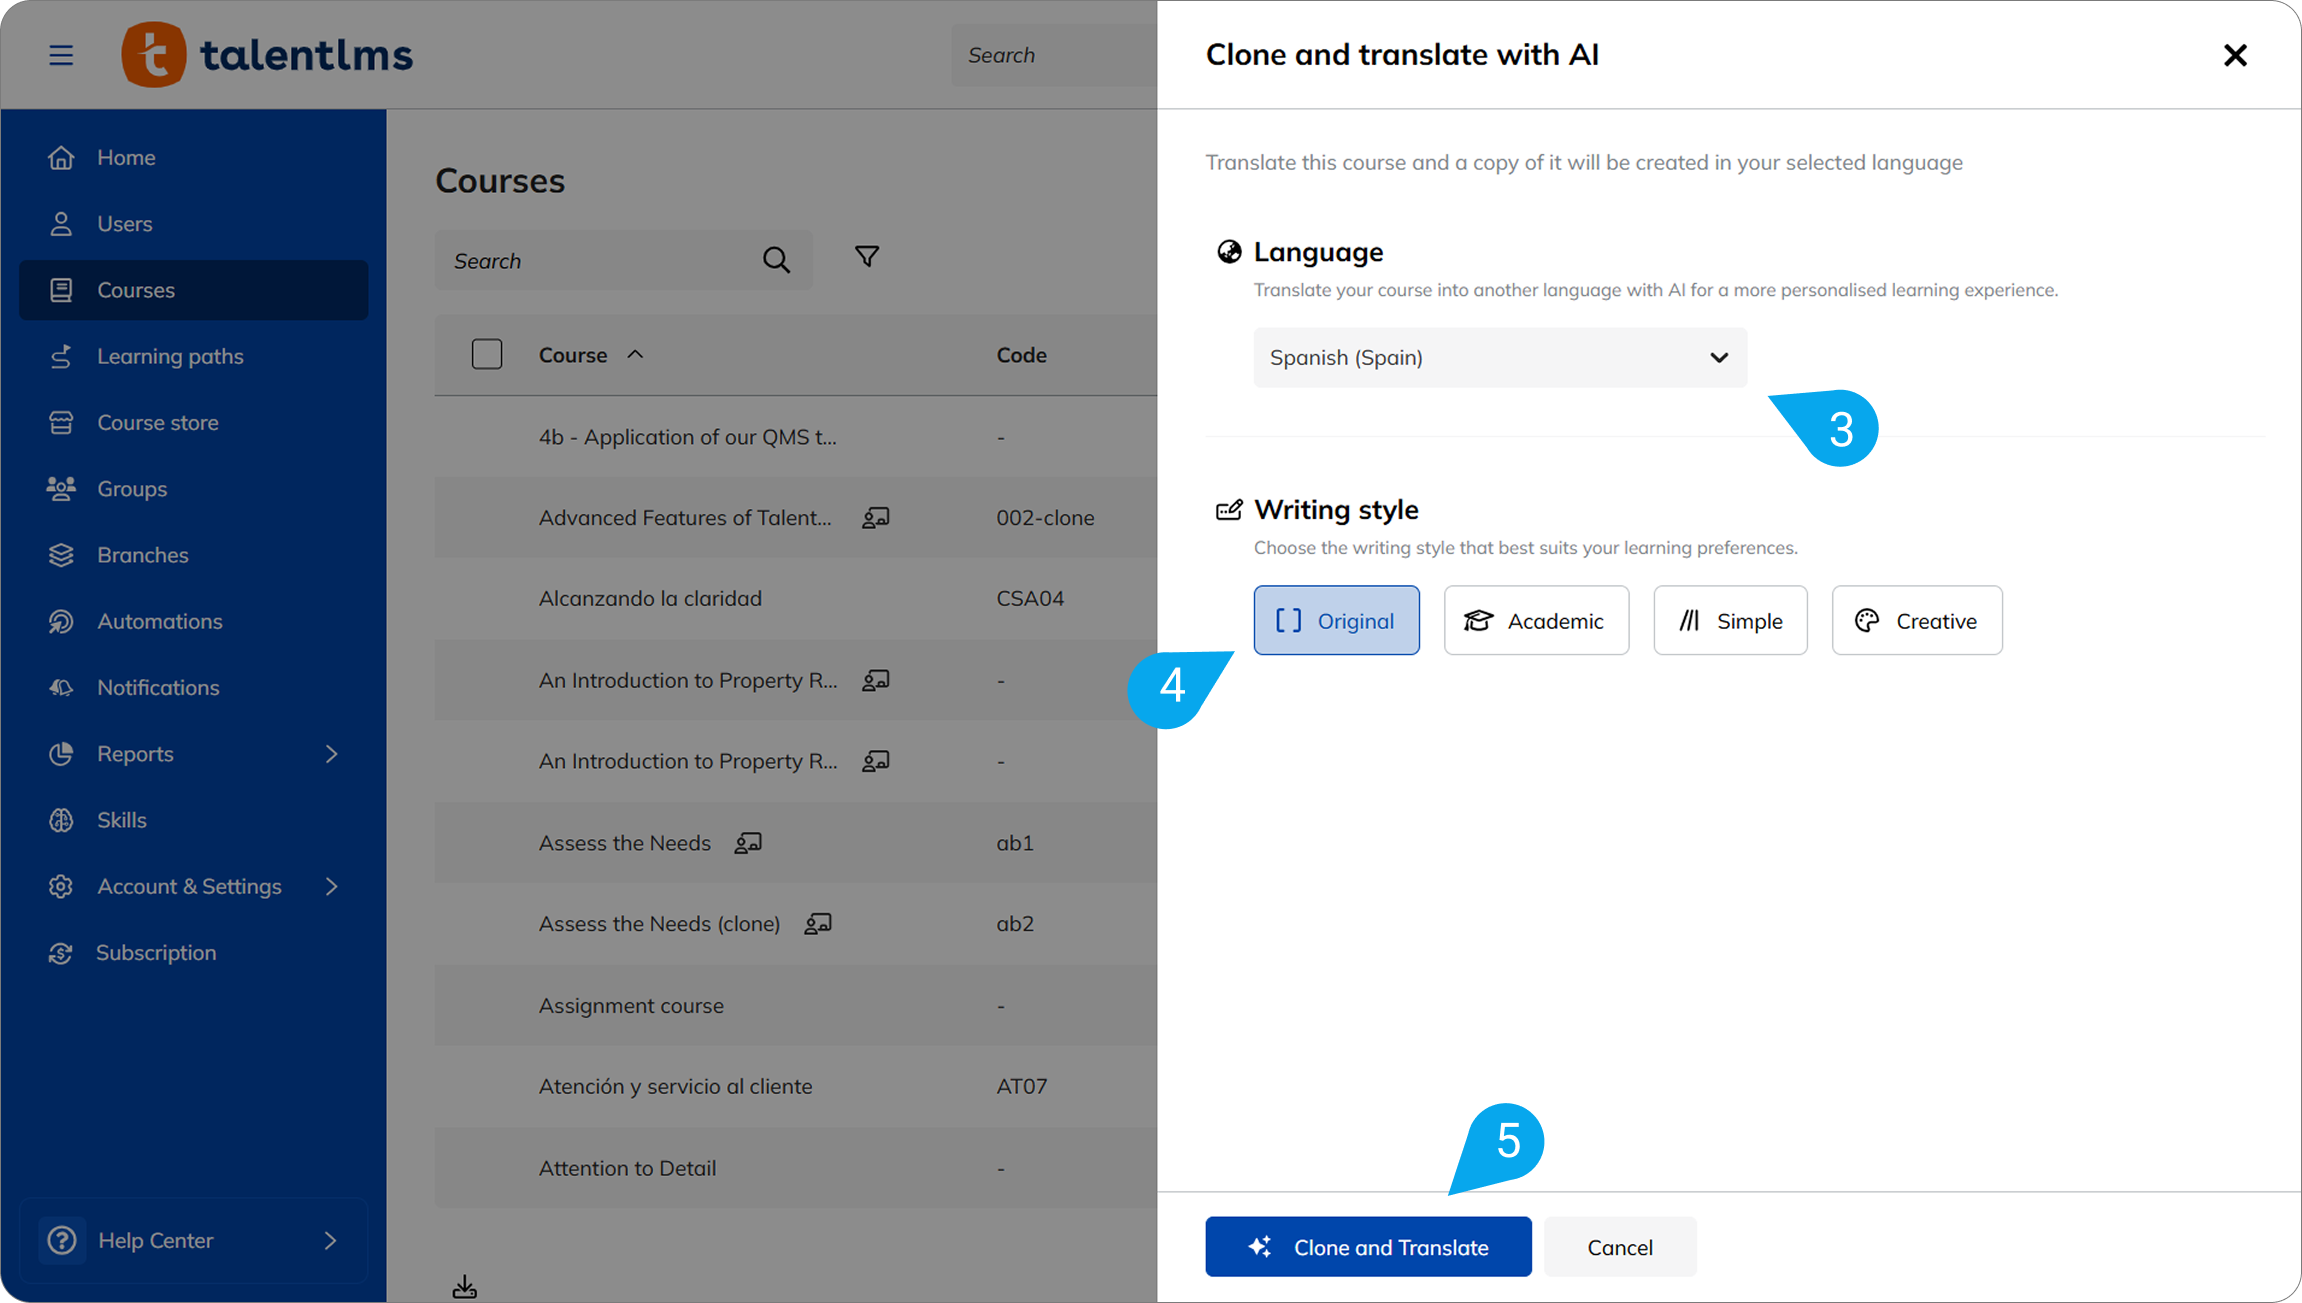Click the Help Center question mark icon

(62, 1240)
